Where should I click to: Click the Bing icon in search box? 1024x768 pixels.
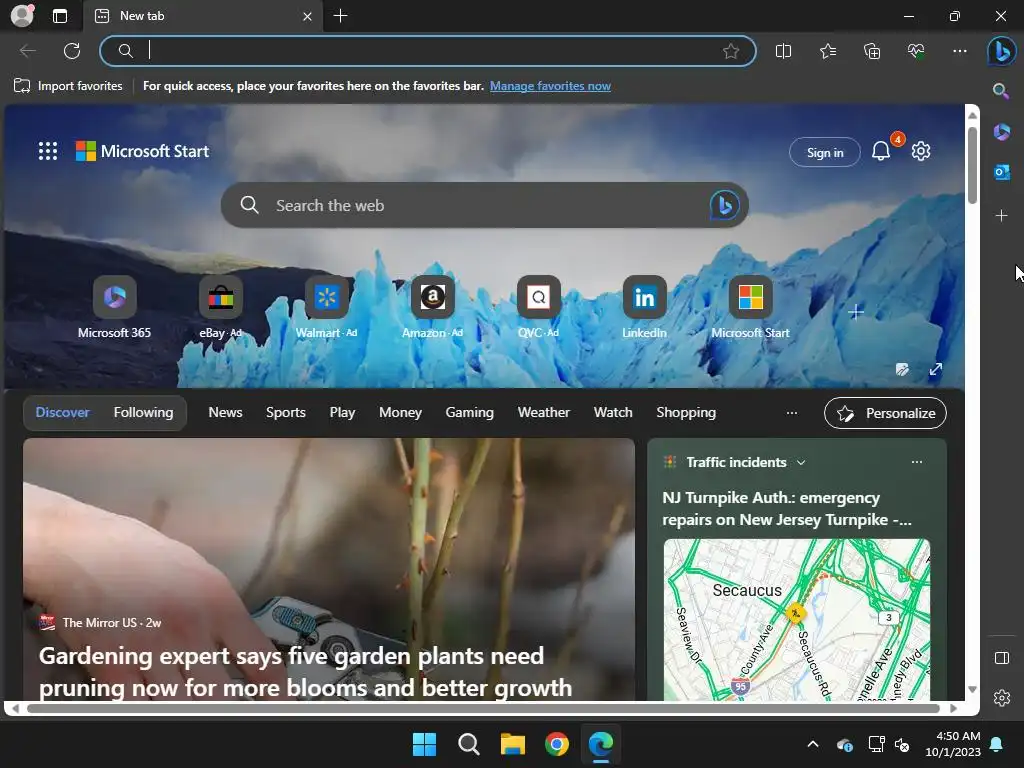pyautogui.click(x=724, y=205)
